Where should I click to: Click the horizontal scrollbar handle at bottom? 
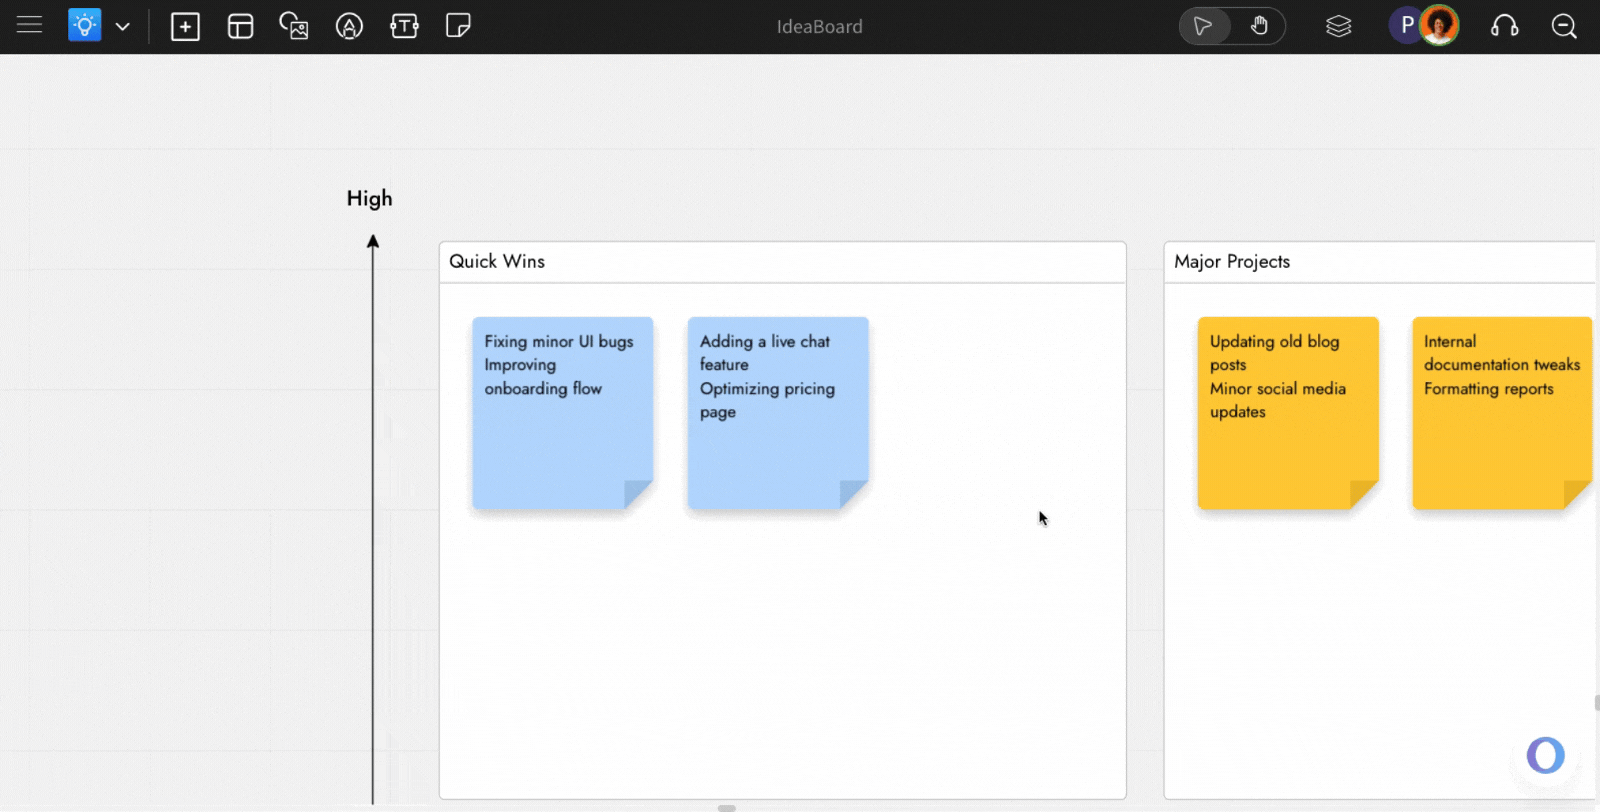pyautogui.click(x=727, y=808)
